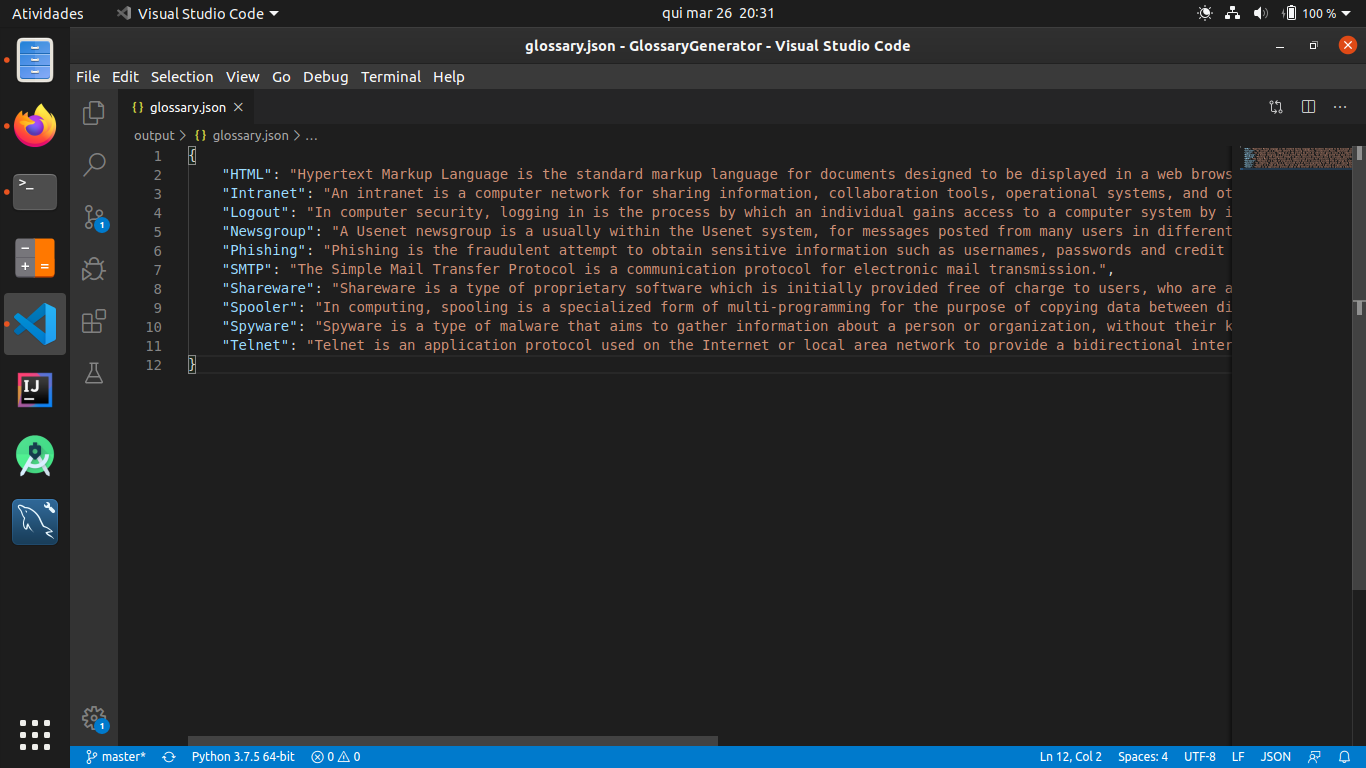
Task: Click the master* branch indicator
Action: [x=115, y=757]
